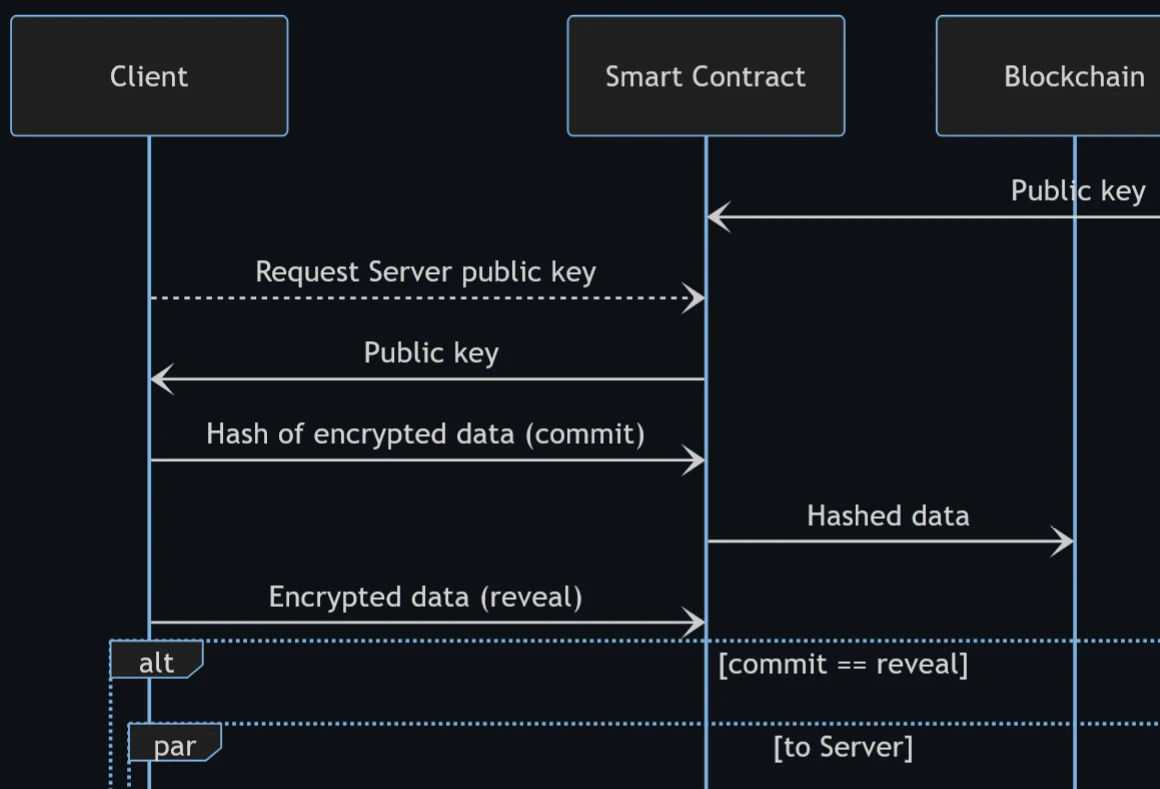Click the 'Request Server public key' message label

pyautogui.click(x=425, y=272)
